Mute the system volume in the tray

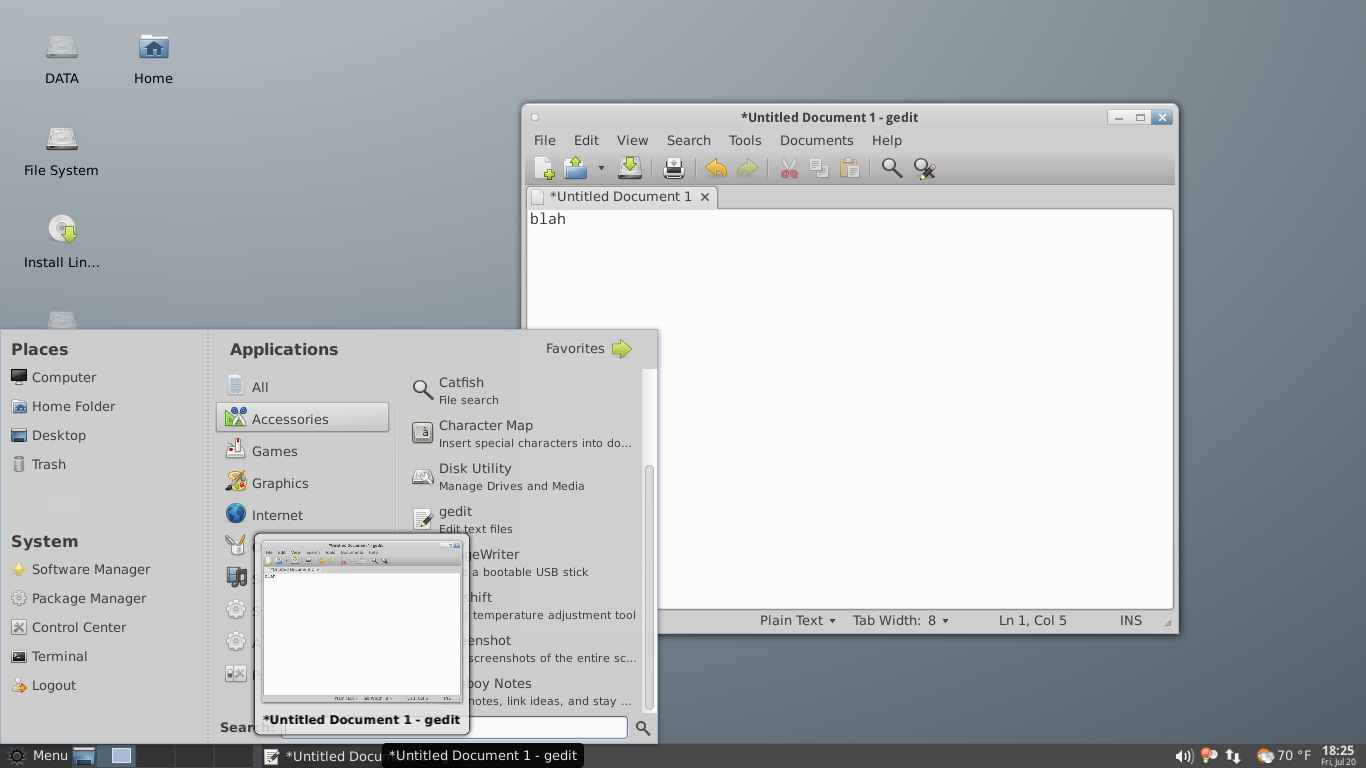1184,755
